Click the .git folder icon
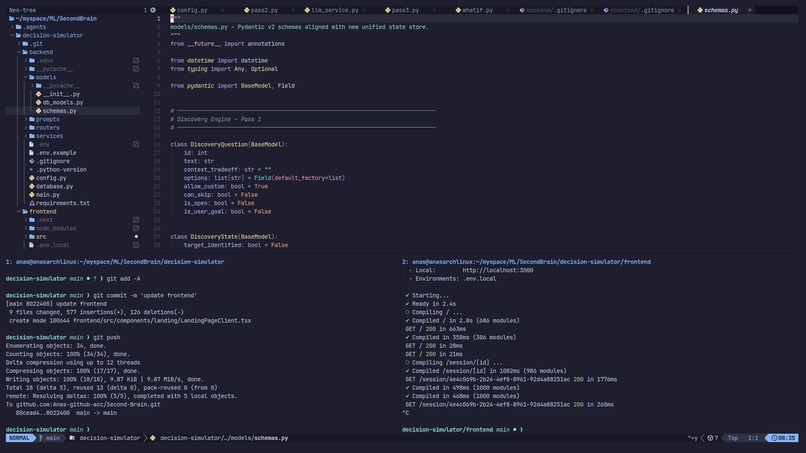The width and height of the screenshot is (806, 453). click(25, 44)
